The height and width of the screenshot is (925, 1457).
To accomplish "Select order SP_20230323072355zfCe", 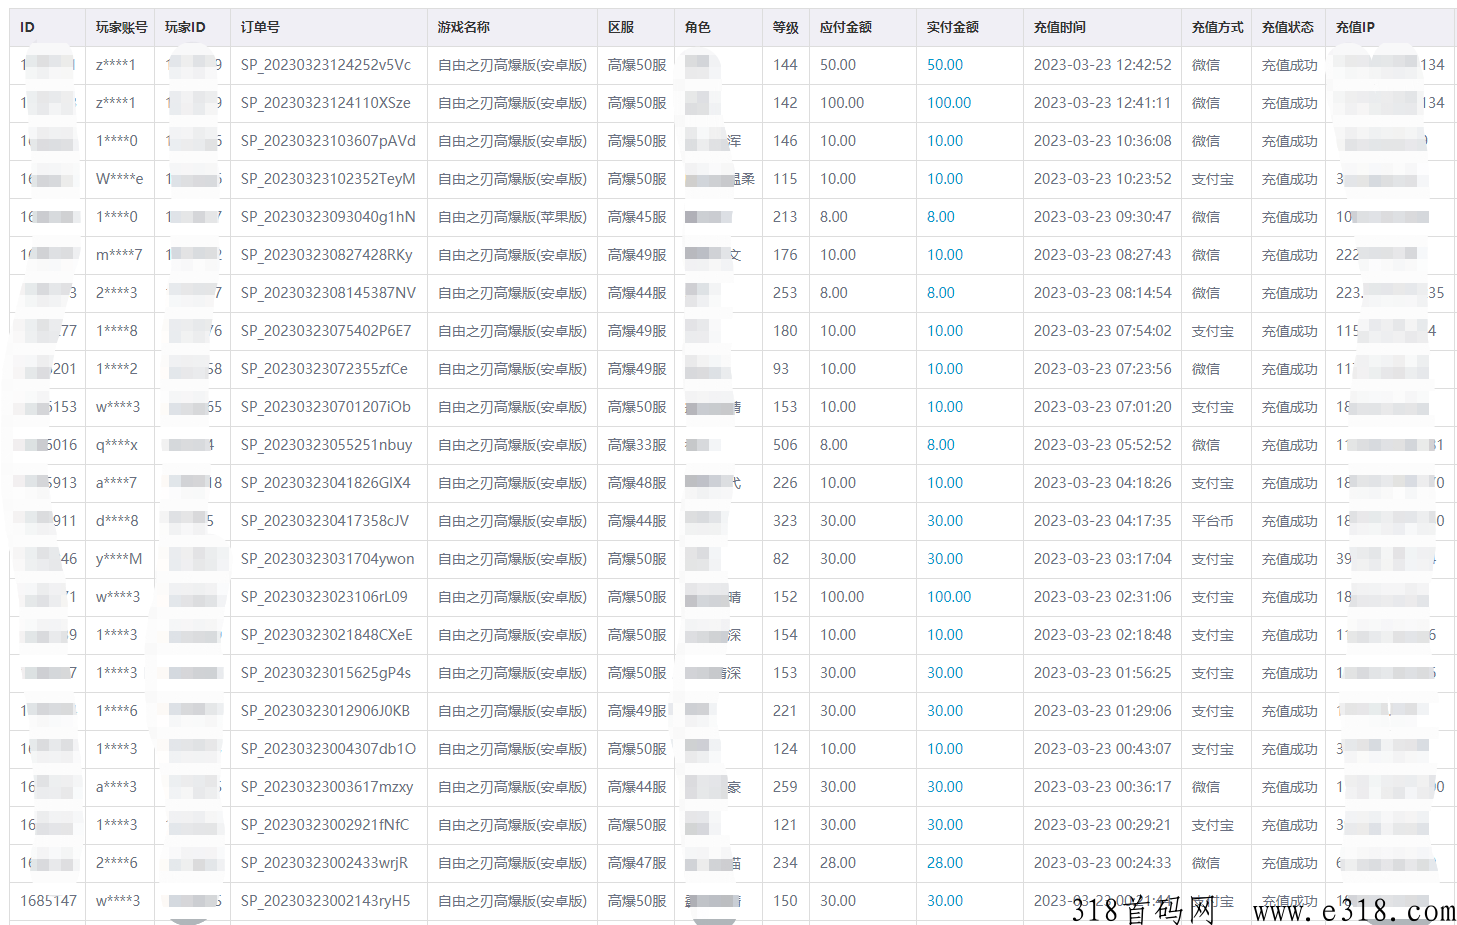I will coord(324,369).
